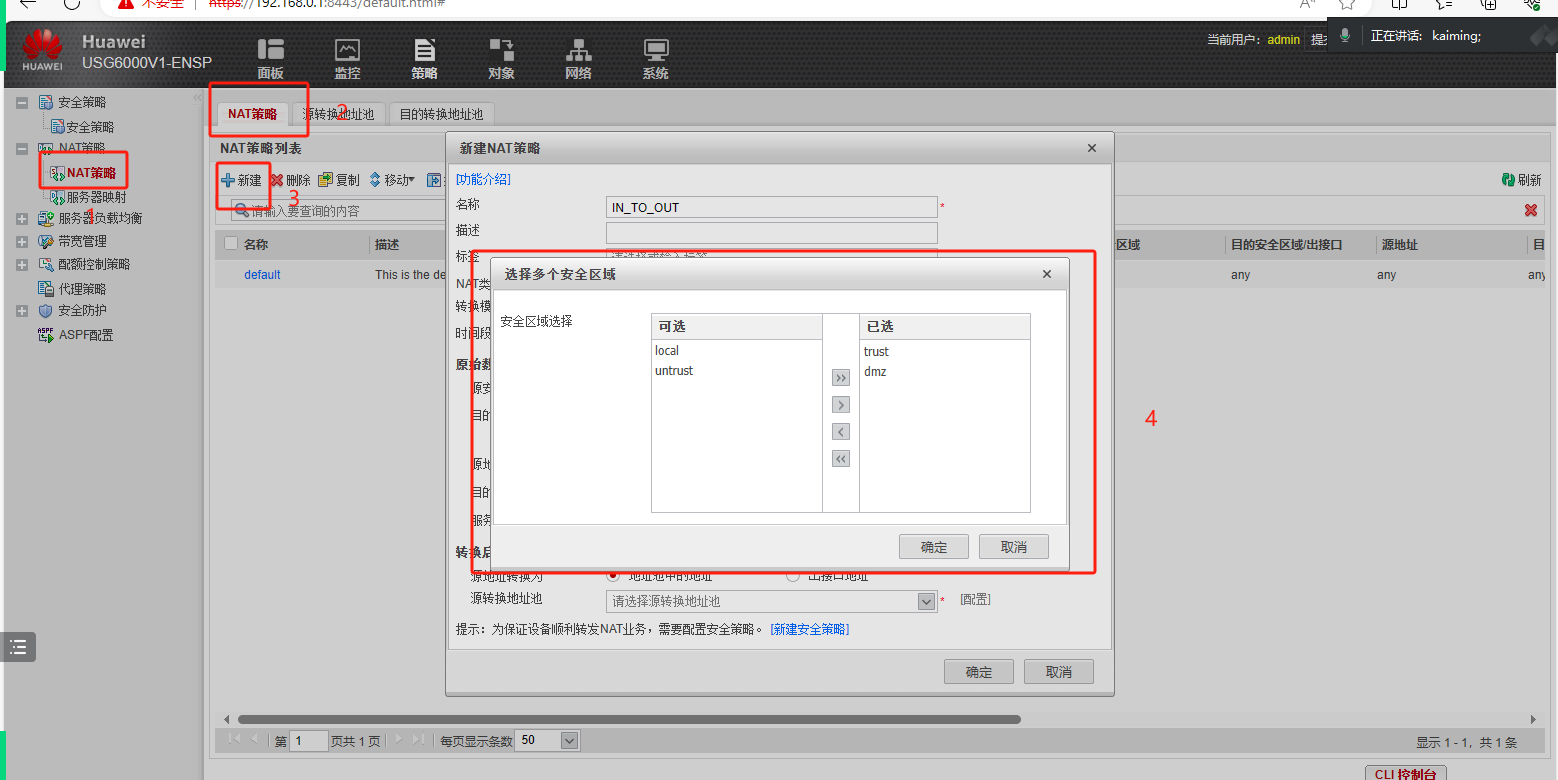Select 服务器映射 in the tree

(96, 197)
